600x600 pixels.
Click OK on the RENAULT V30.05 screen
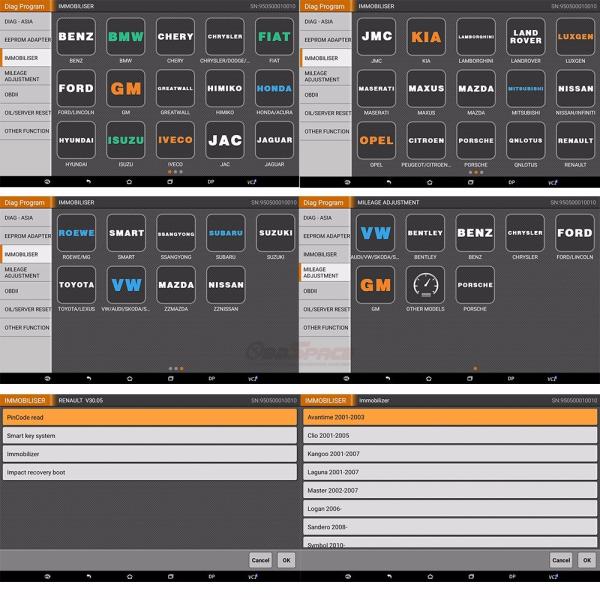pyautogui.click(x=286, y=560)
